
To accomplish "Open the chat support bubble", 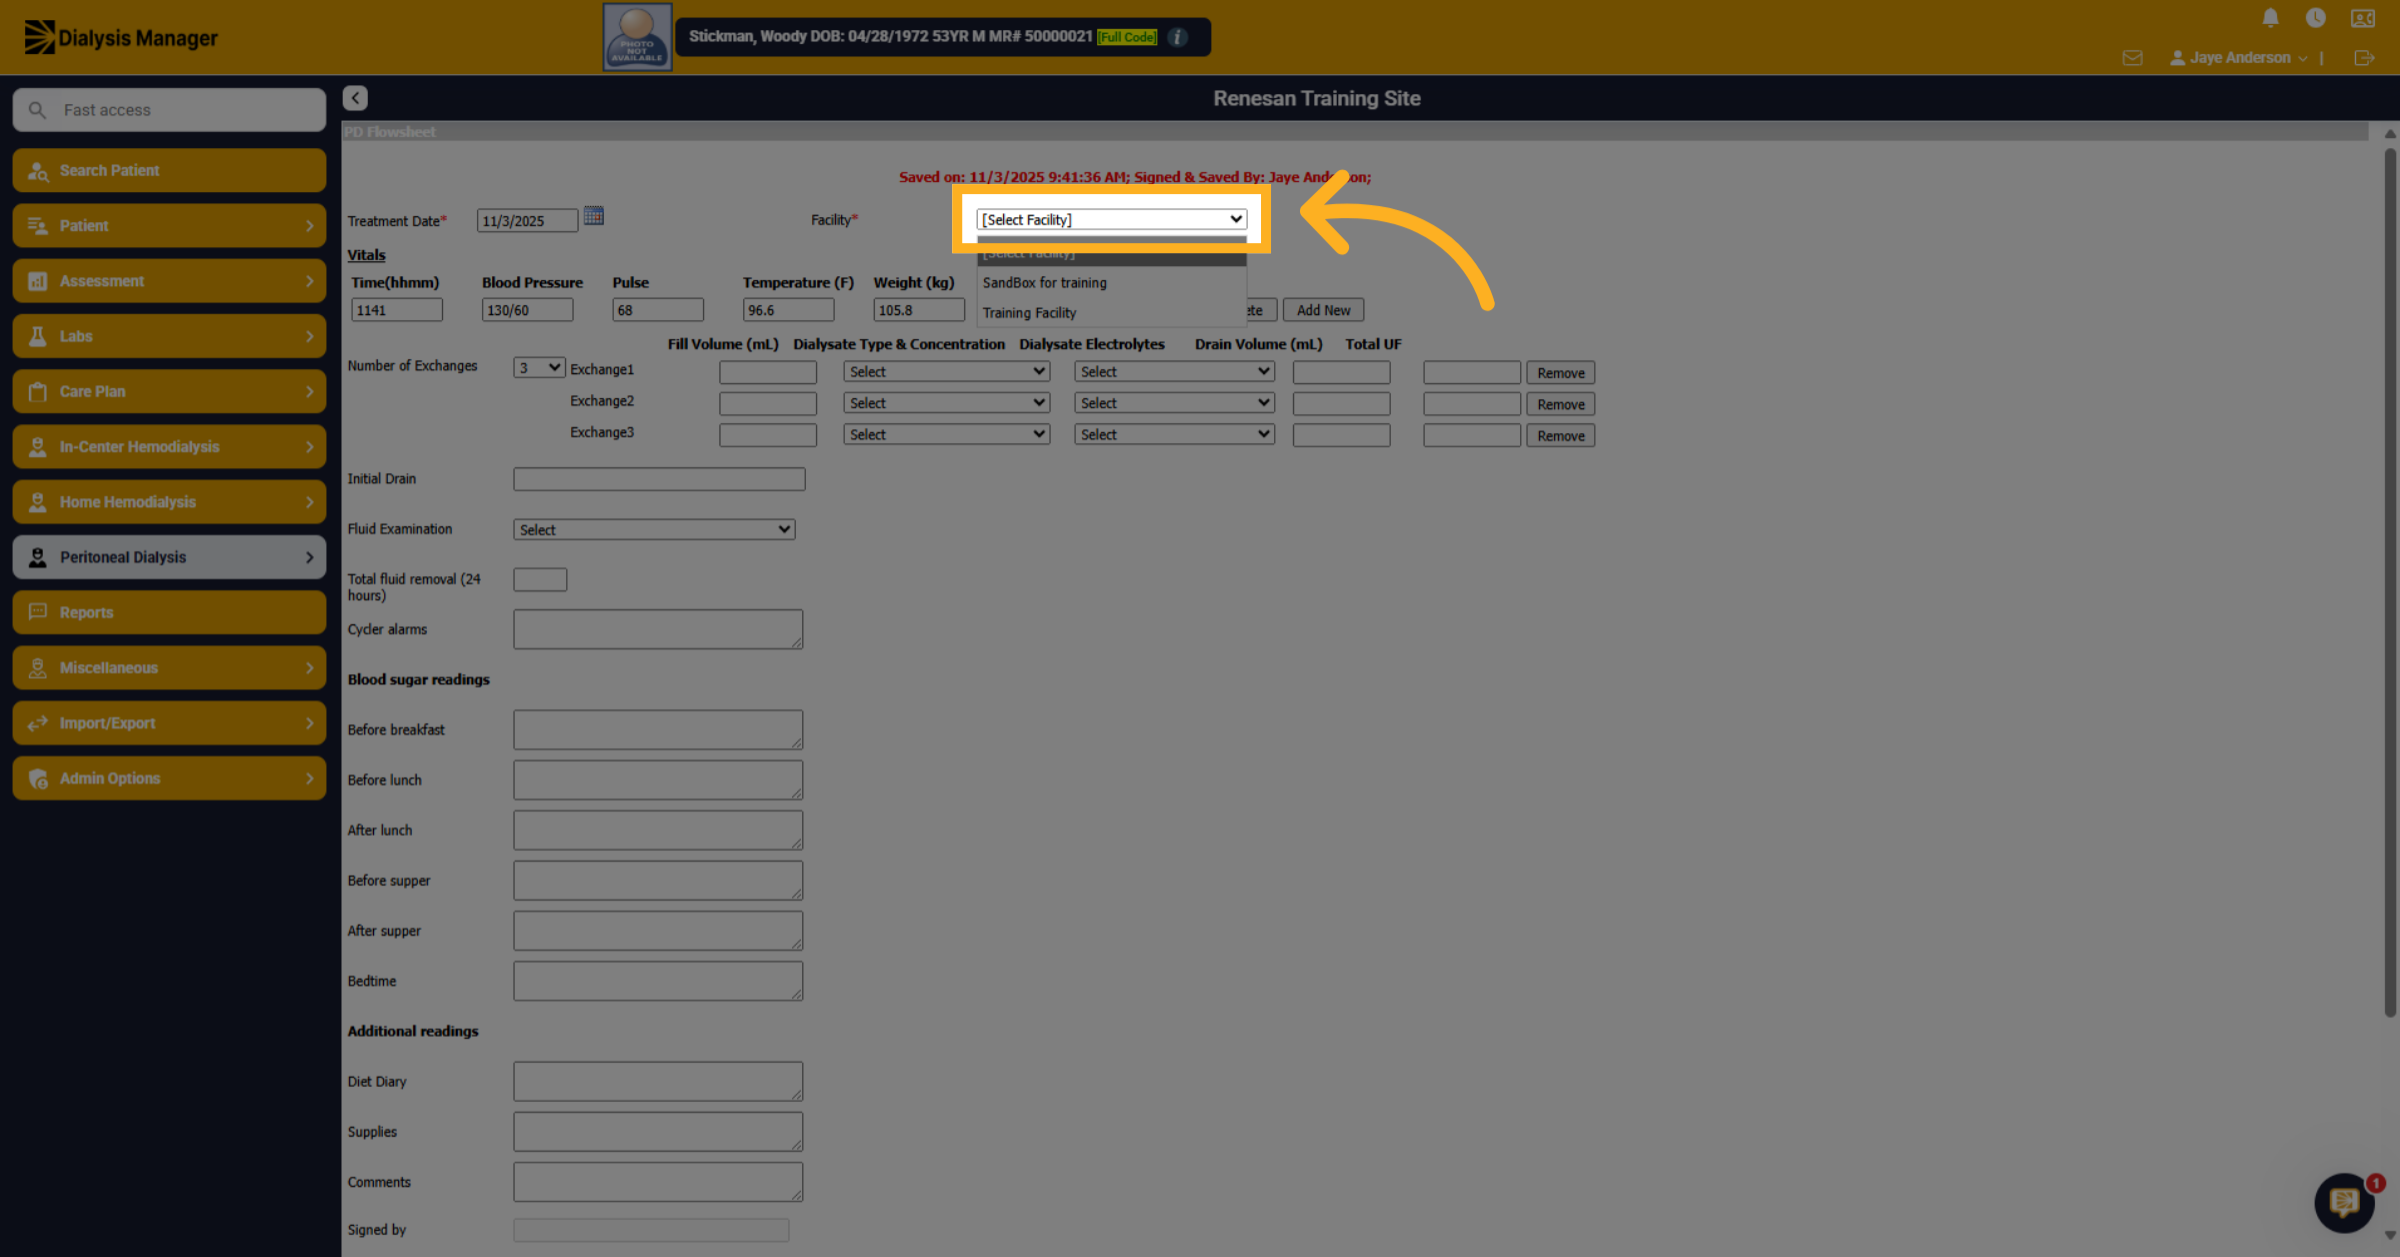I will (2345, 1202).
